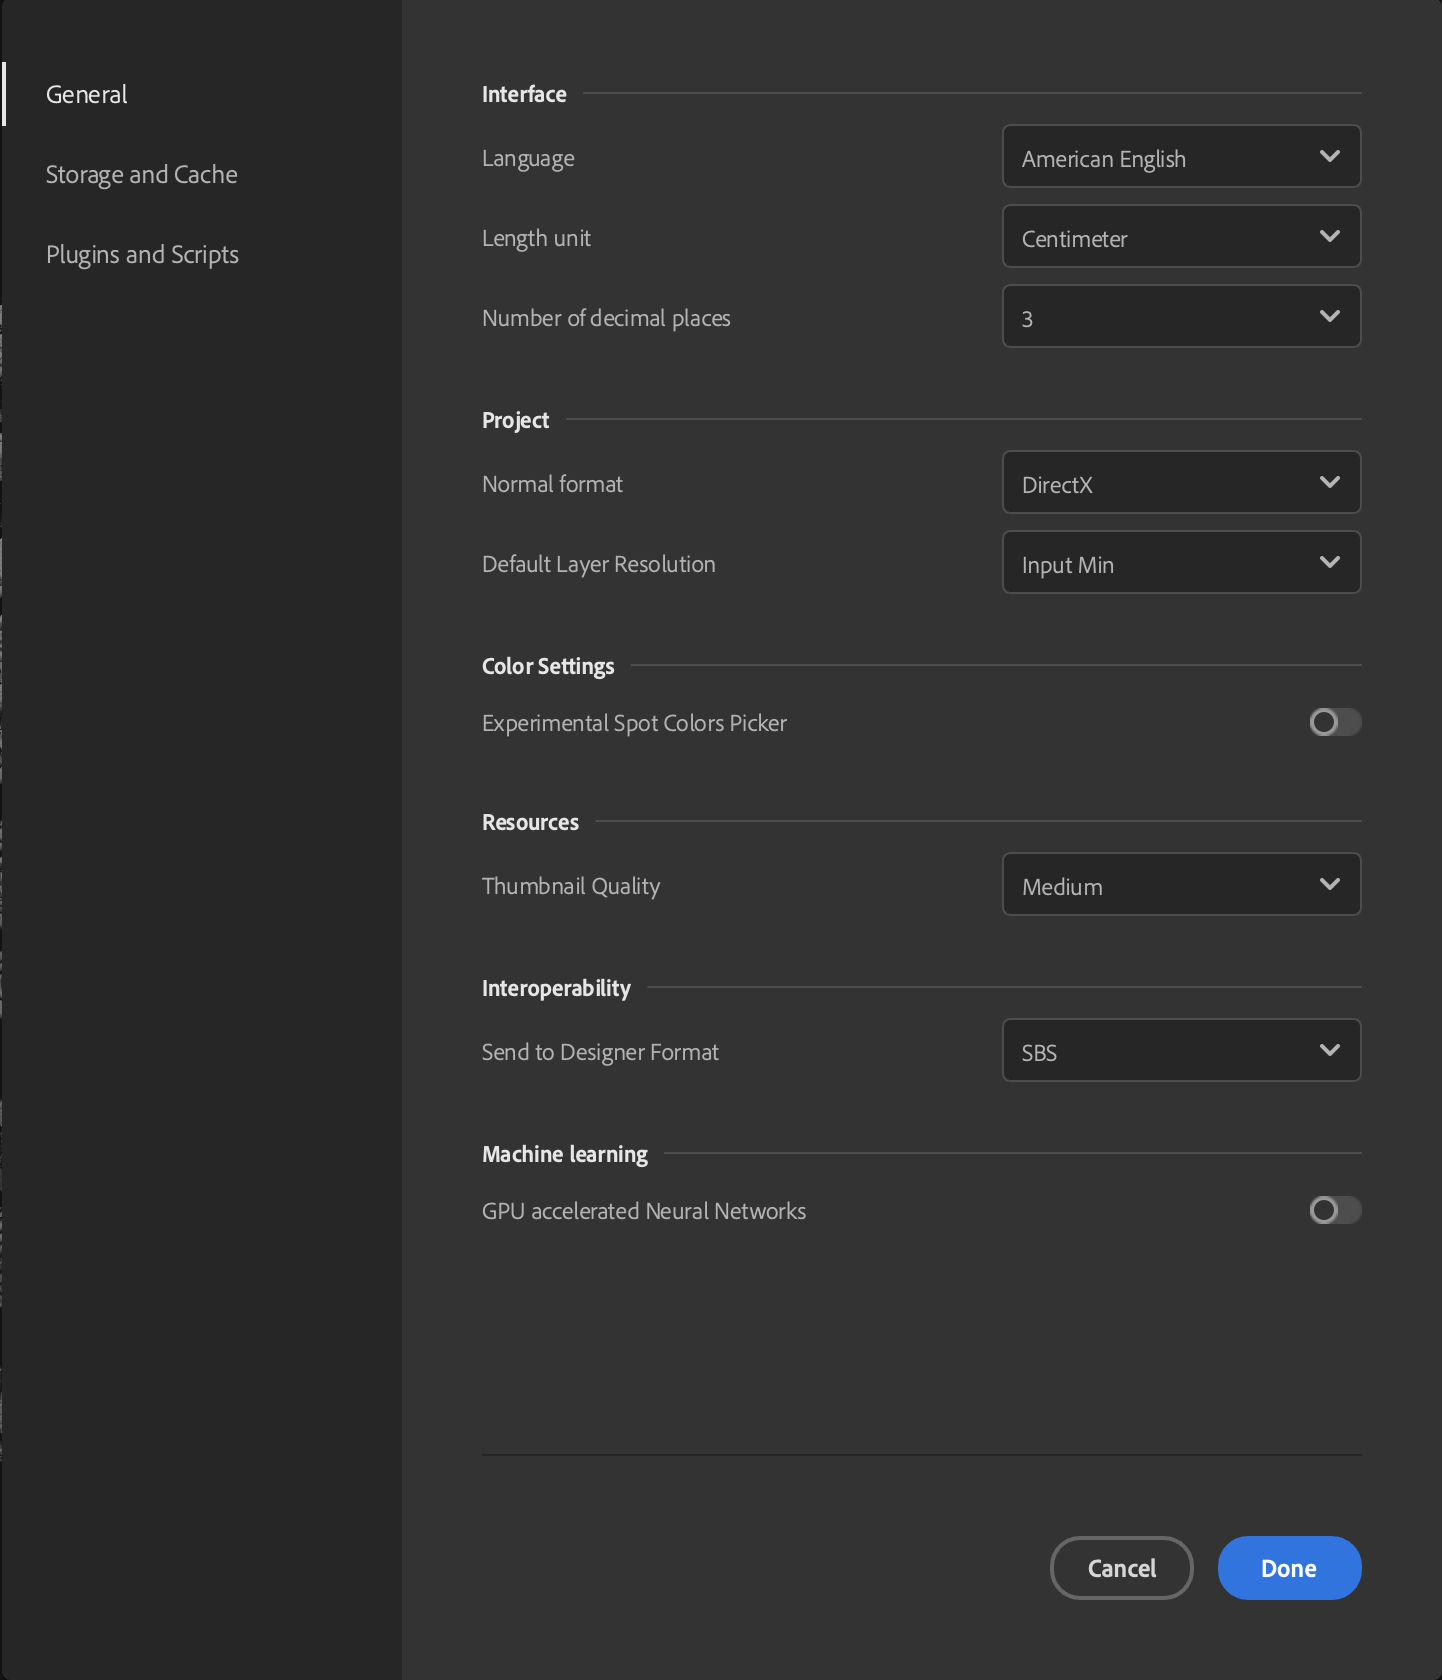Click the chevron arrow beside Input Min
The image size is (1442, 1680).
coord(1329,562)
